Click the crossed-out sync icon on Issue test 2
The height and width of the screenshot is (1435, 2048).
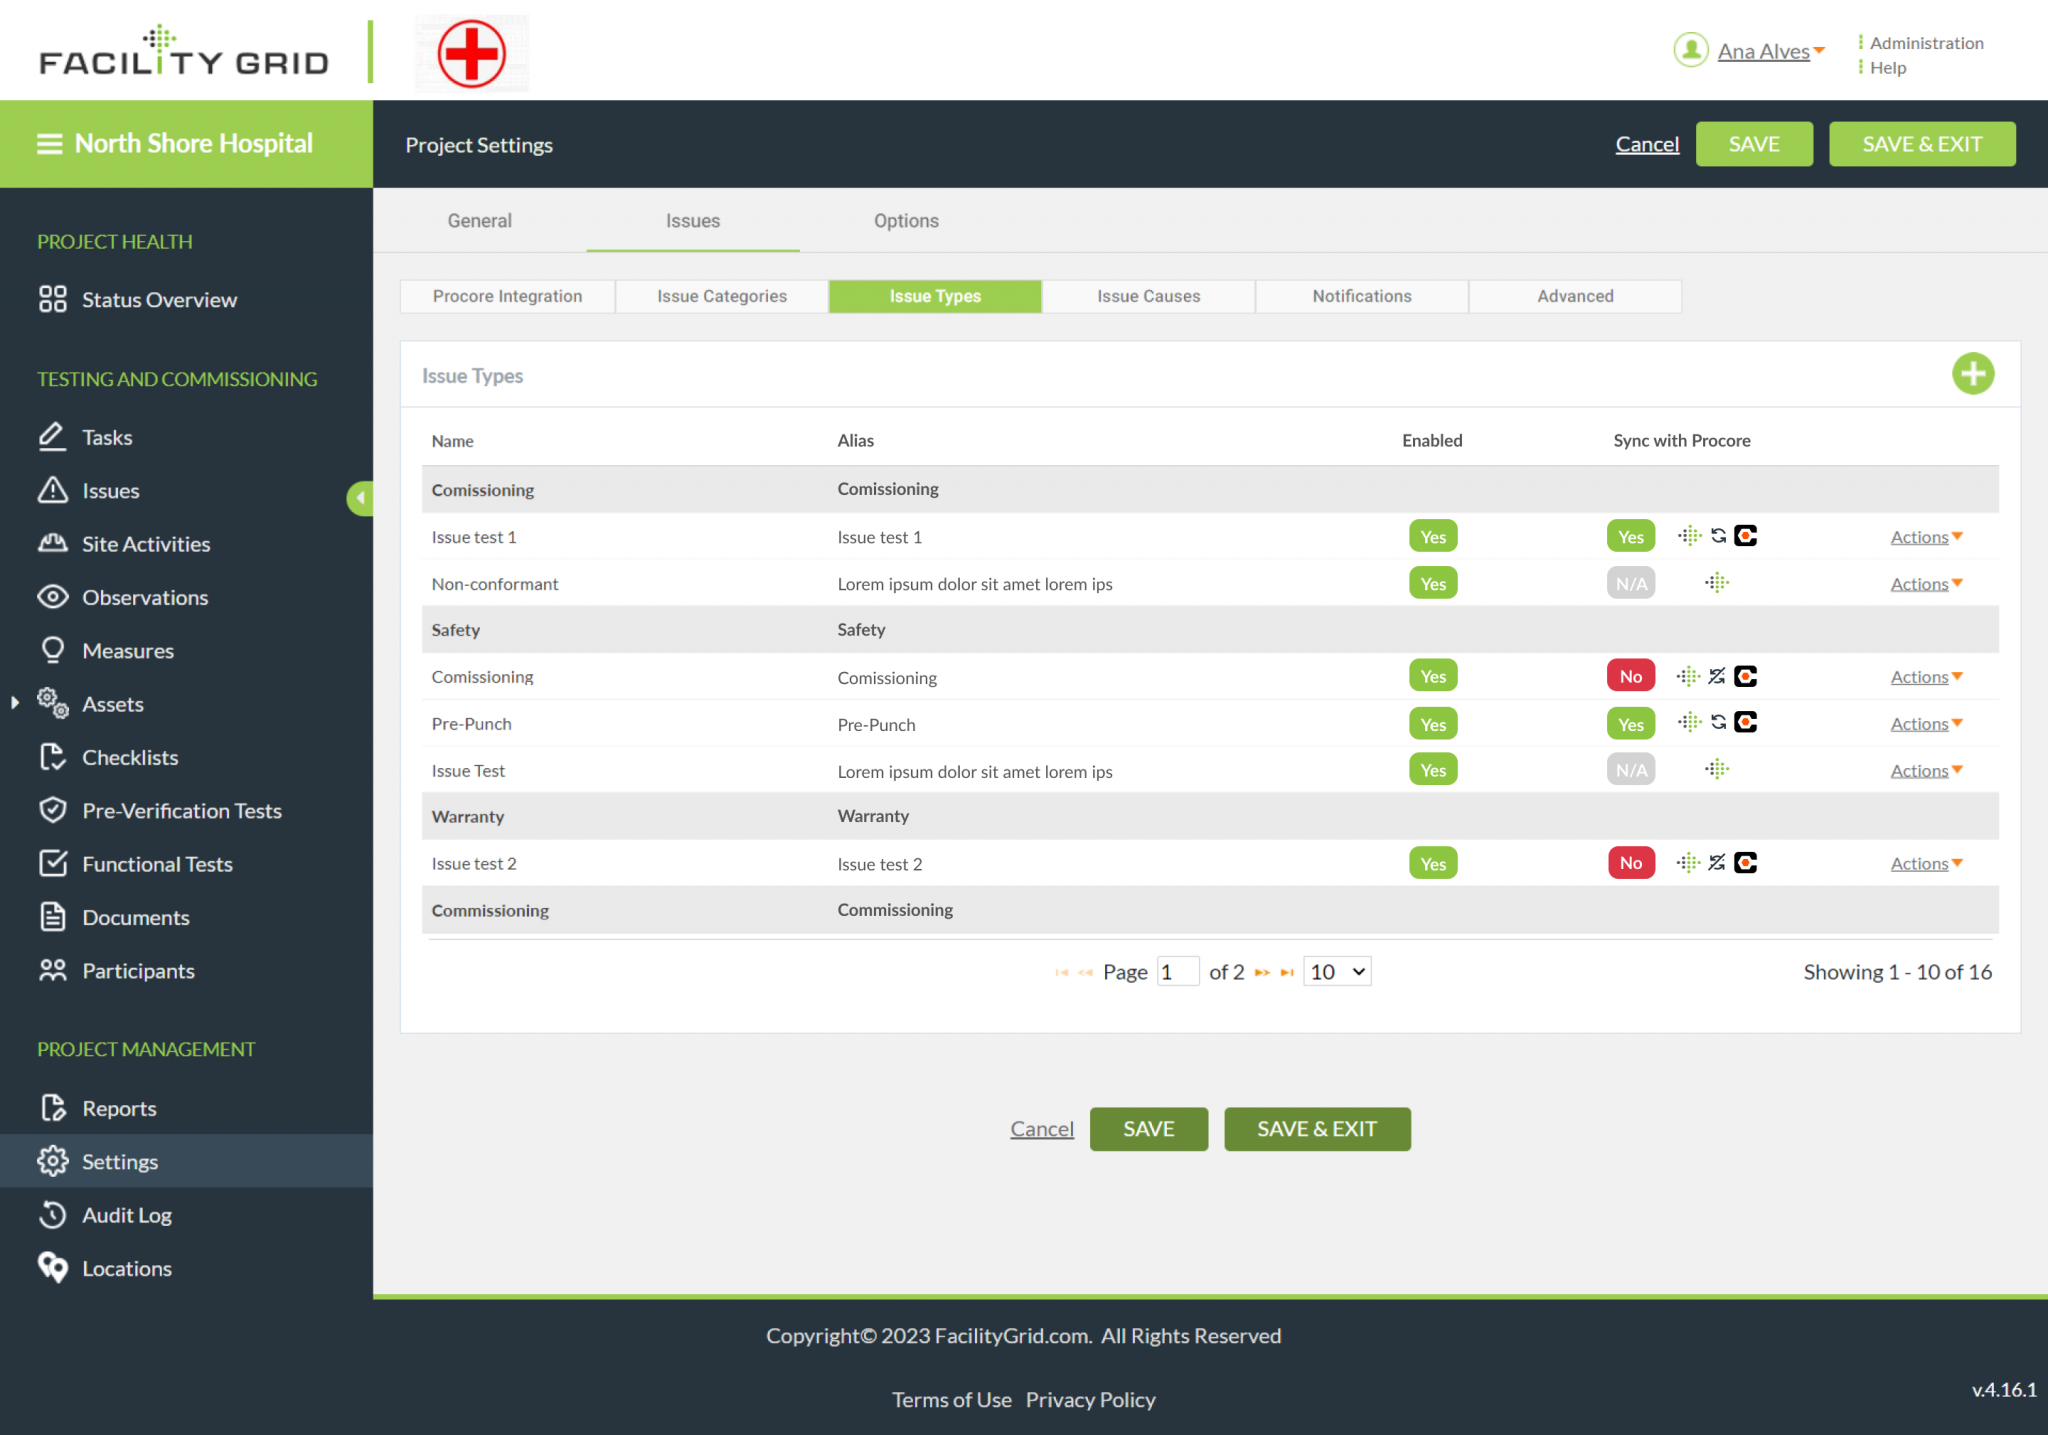pyautogui.click(x=1718, y=862)
